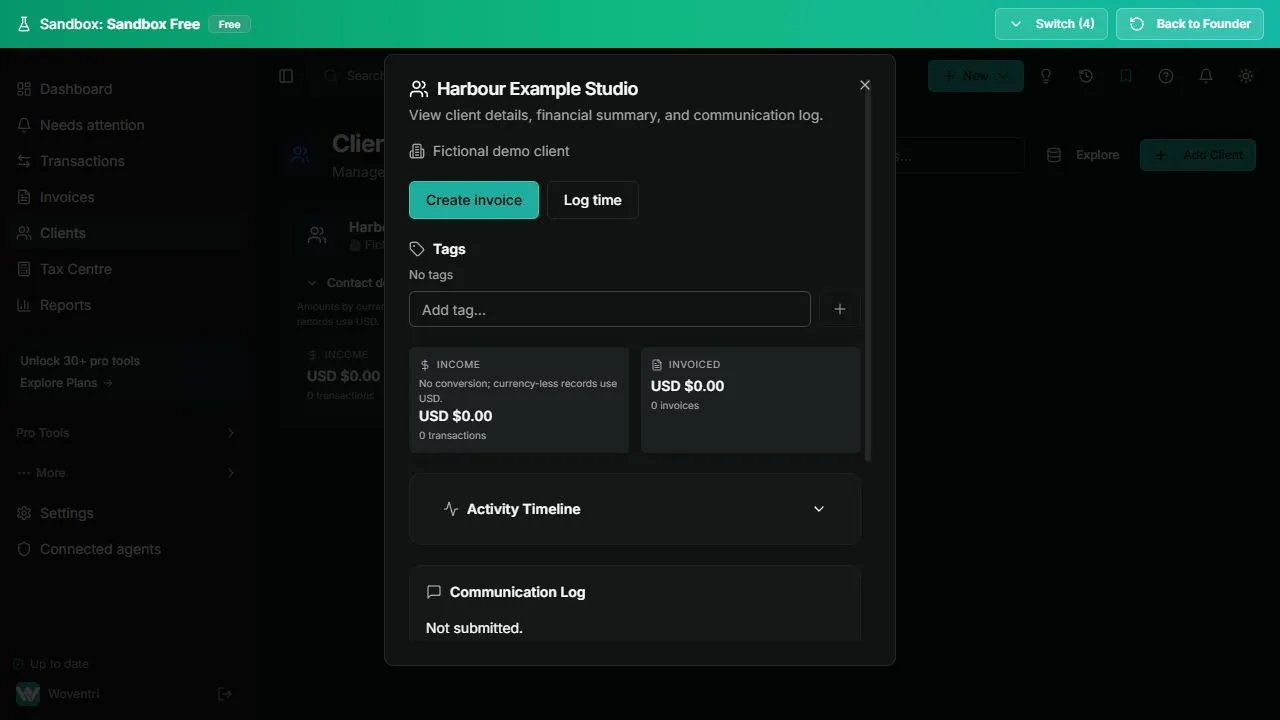Close the Harbour Example Studio dialog
Image resolution: width=1280 pixels, height=720 pixels.
[865, 85]
